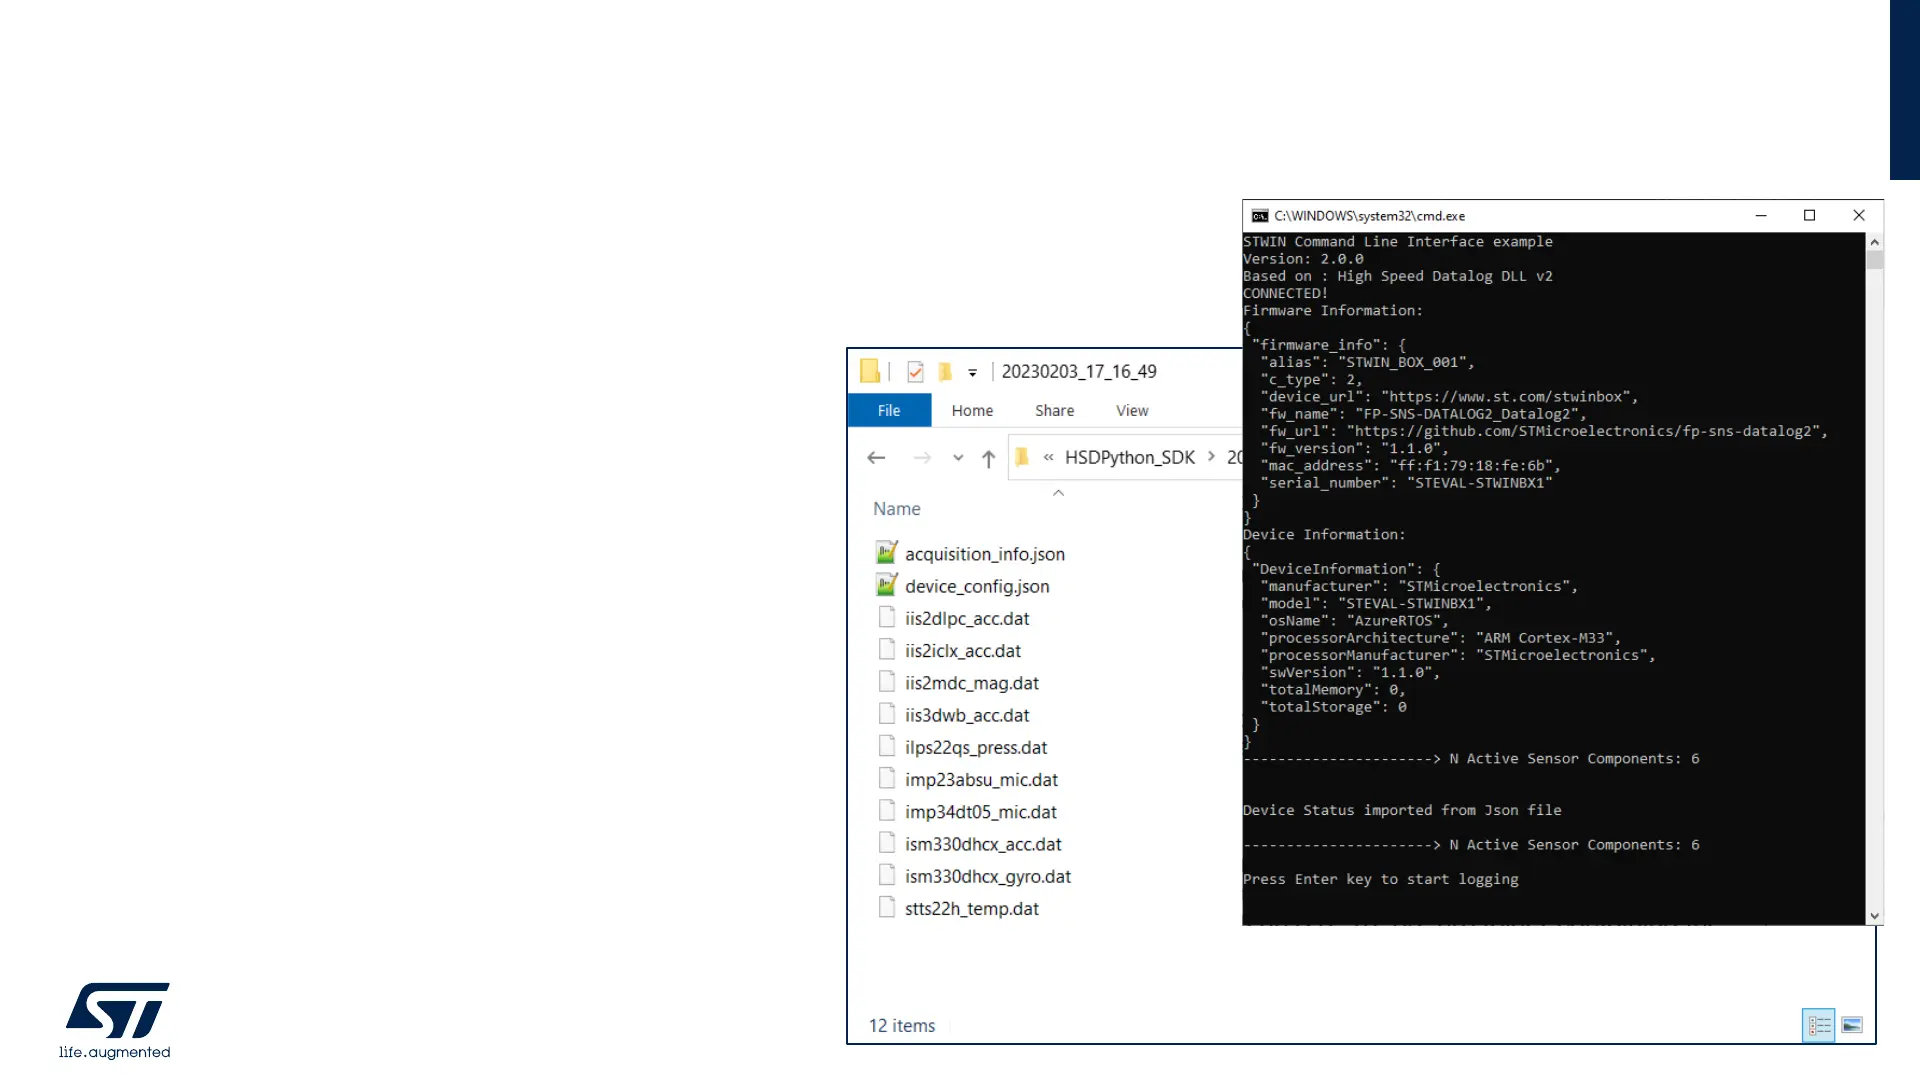Select iis2mdc_mag.dat file name
1920x1080 pixels.
[x=972, y=683]
